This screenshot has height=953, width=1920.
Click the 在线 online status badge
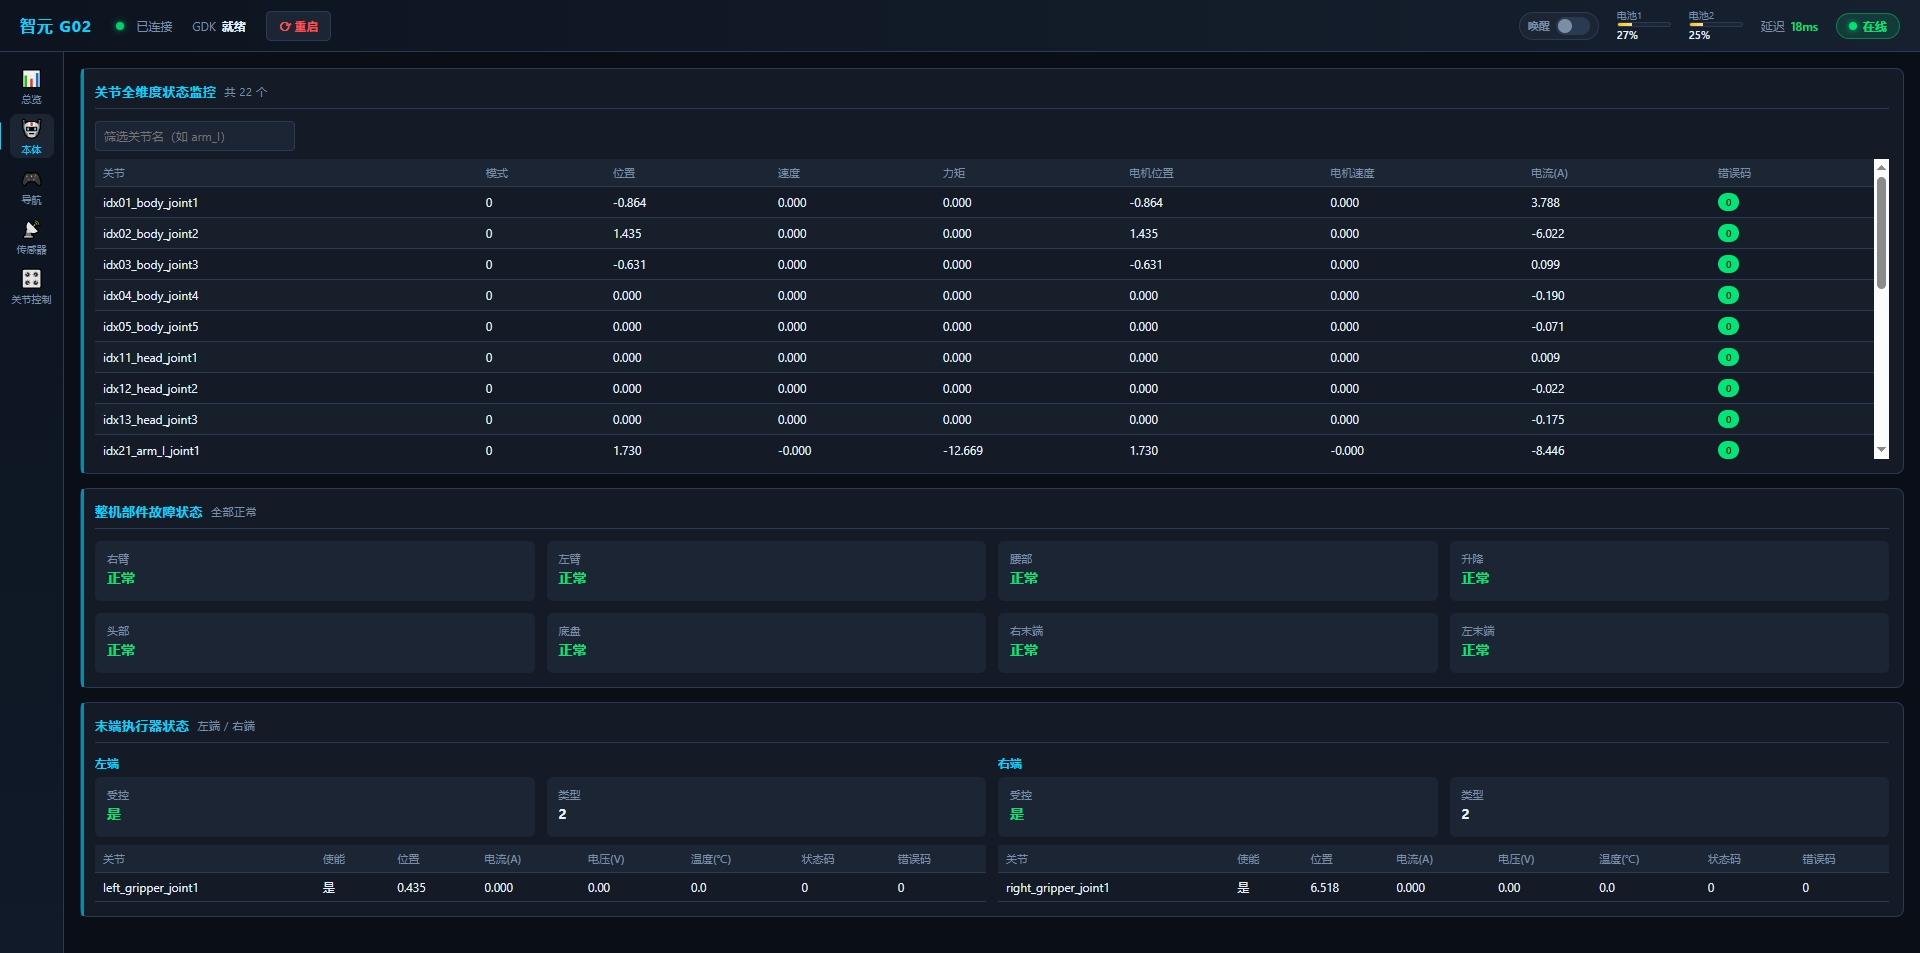1867,26
